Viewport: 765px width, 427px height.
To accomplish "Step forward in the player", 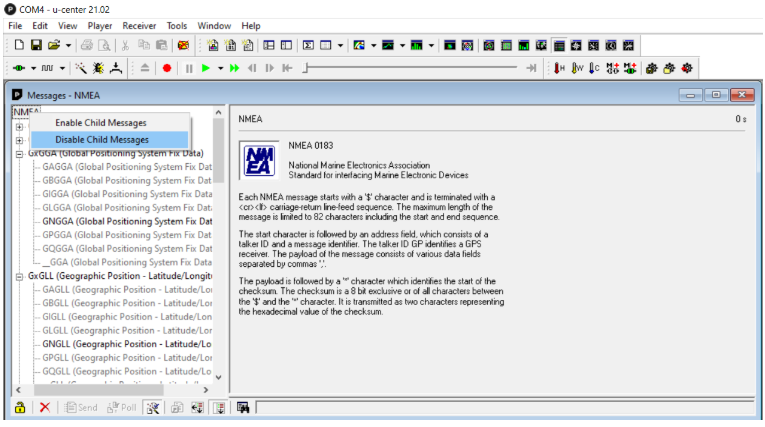I will tap(269, 68).
